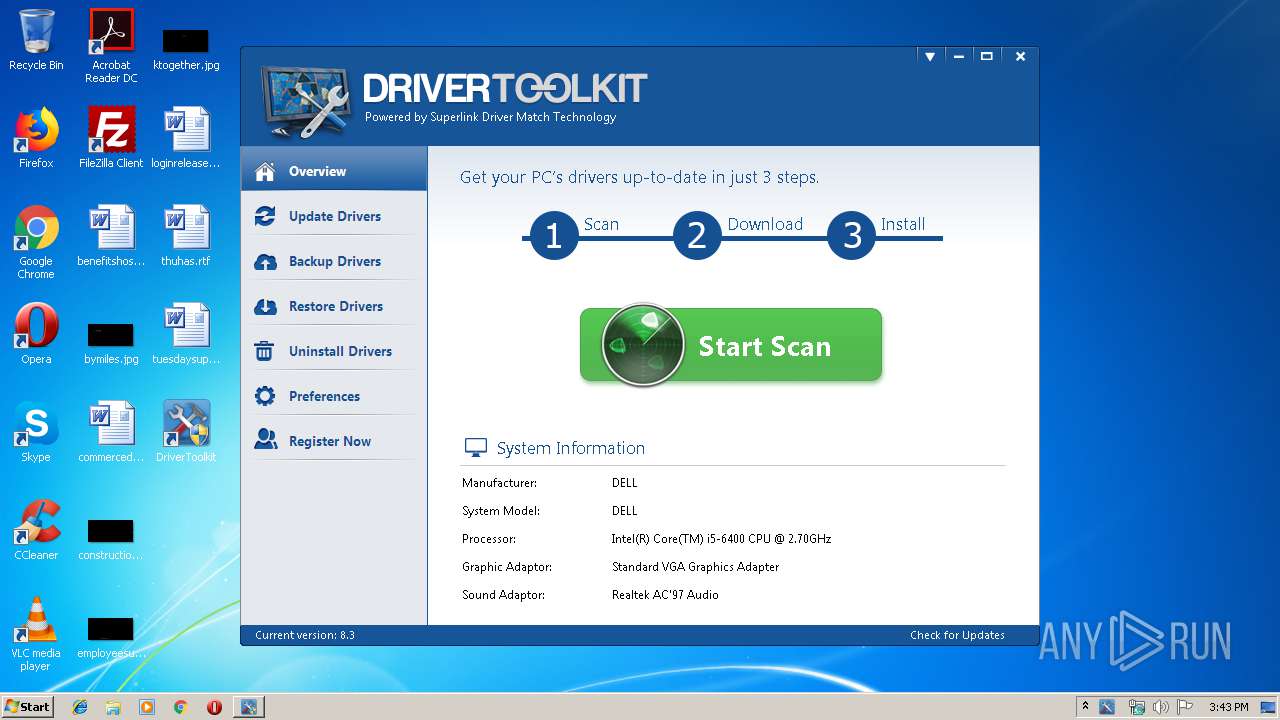Viewport: 1280px width, 720px height.
Task: Select Register Now in sidebar
Action: tap(334, 441)
